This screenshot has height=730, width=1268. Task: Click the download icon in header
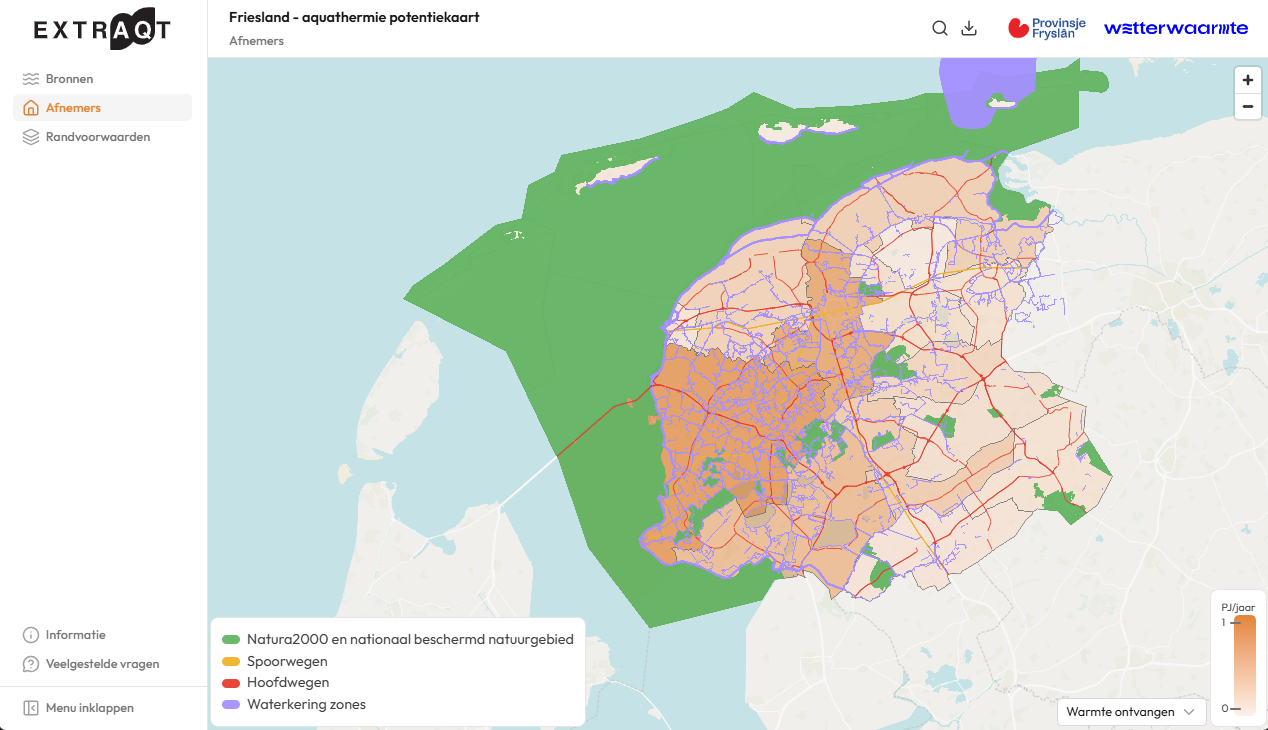tap(968, 28)
